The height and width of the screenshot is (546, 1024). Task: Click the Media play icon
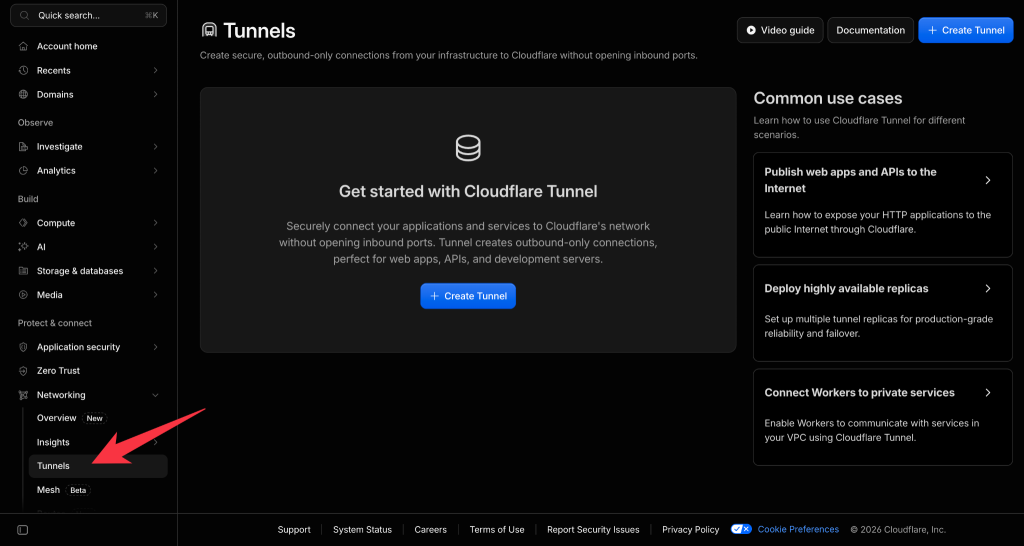tap(24, 295)
